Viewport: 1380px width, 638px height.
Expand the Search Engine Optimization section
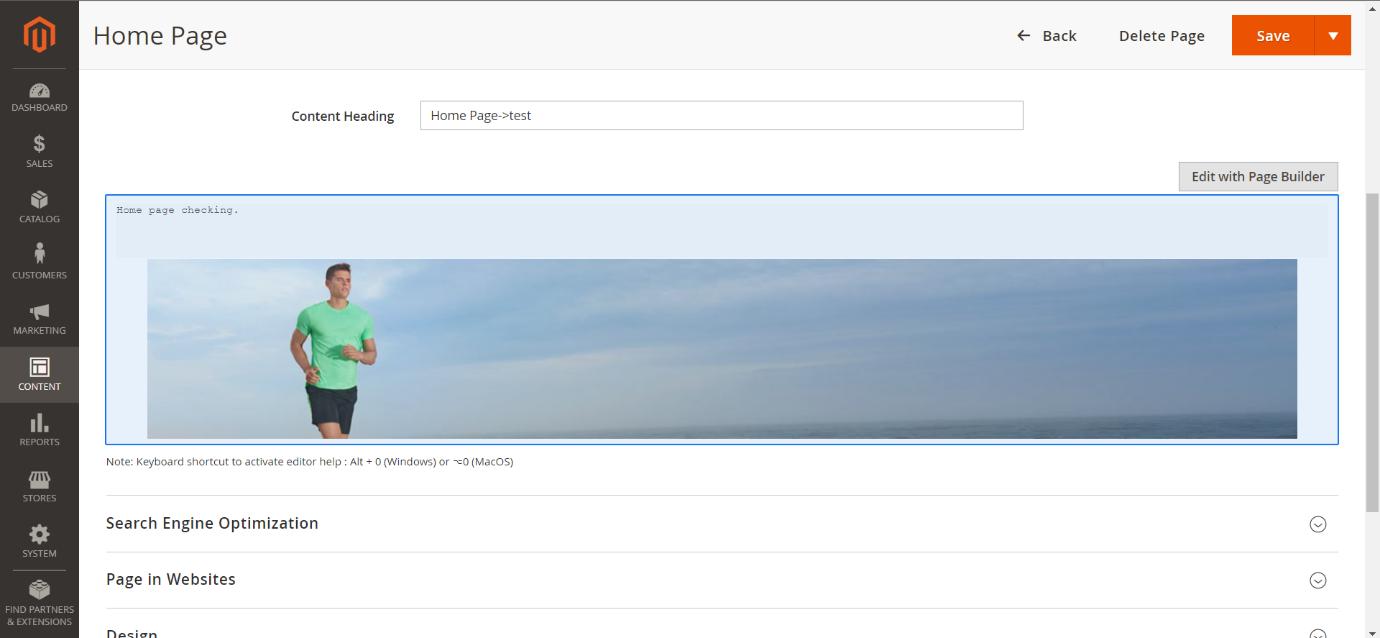pos(1317,524)
